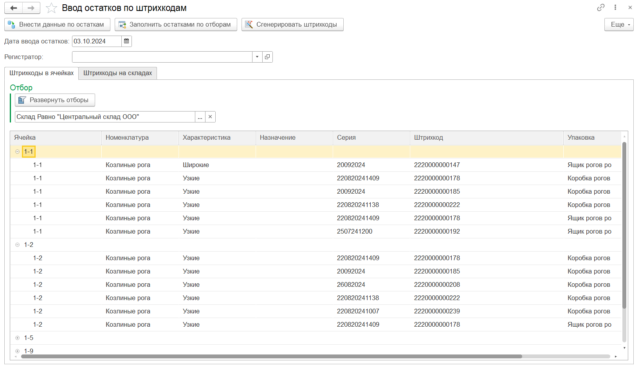This screenshot has height=367, width=640.
Task: Click the horizontal scrollbar of the table
Action: point(271,356)
